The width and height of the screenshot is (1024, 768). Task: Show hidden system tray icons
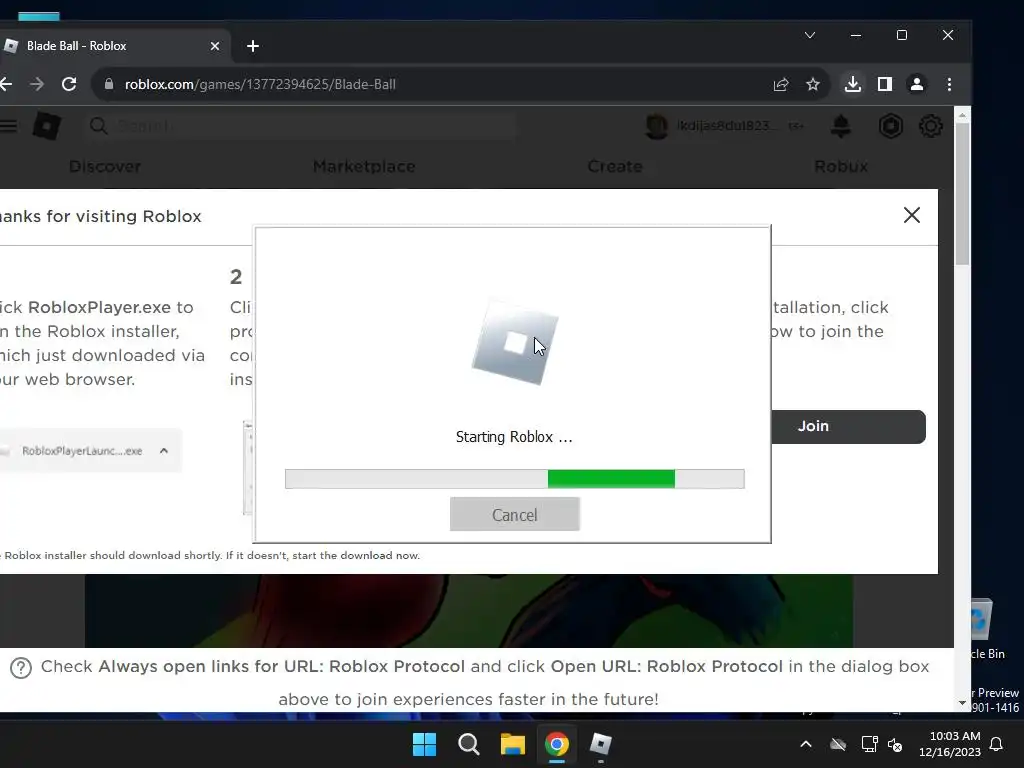click(806, 744)
